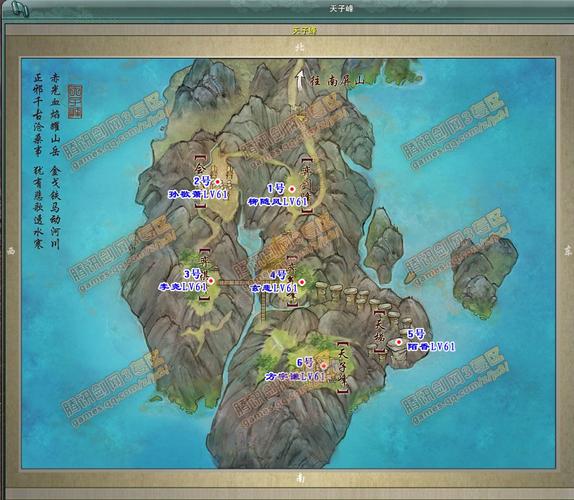Click the 柳随风LV61 label
Screen dimensions: 574x500
click(277, 201)
